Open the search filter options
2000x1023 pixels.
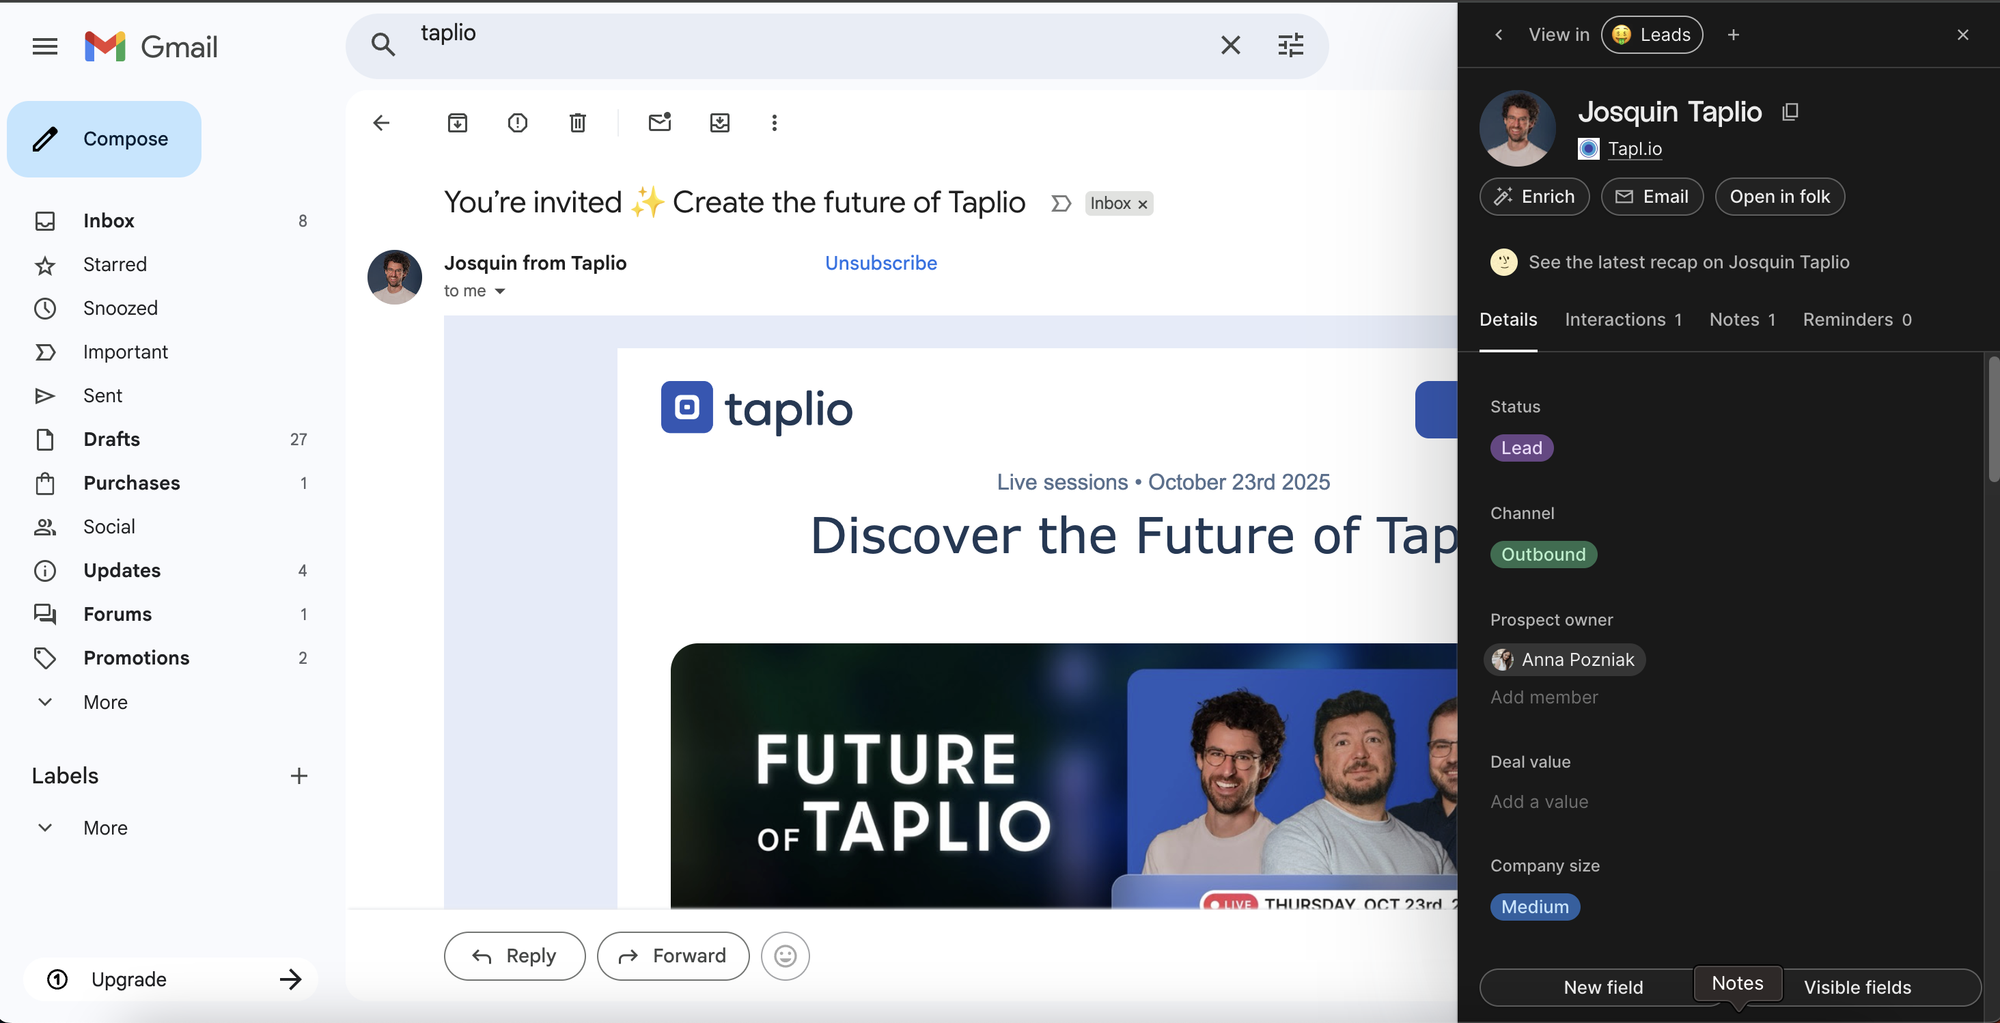click(x=1291, y=45)
